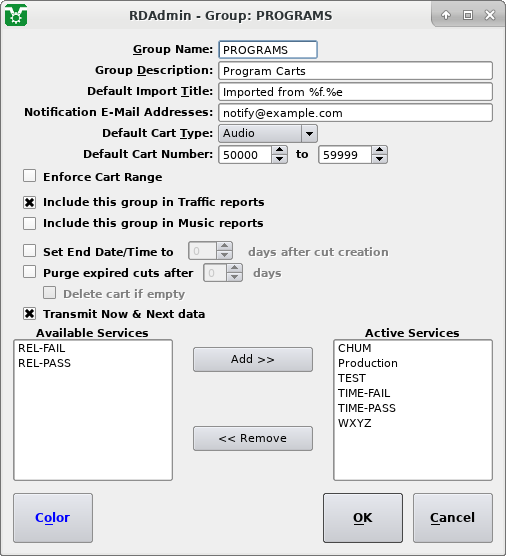Click the RDAdmin green app icon
The height and width of the screenshot is (556, 506).
pyautogui.click(x=16, y=15)
